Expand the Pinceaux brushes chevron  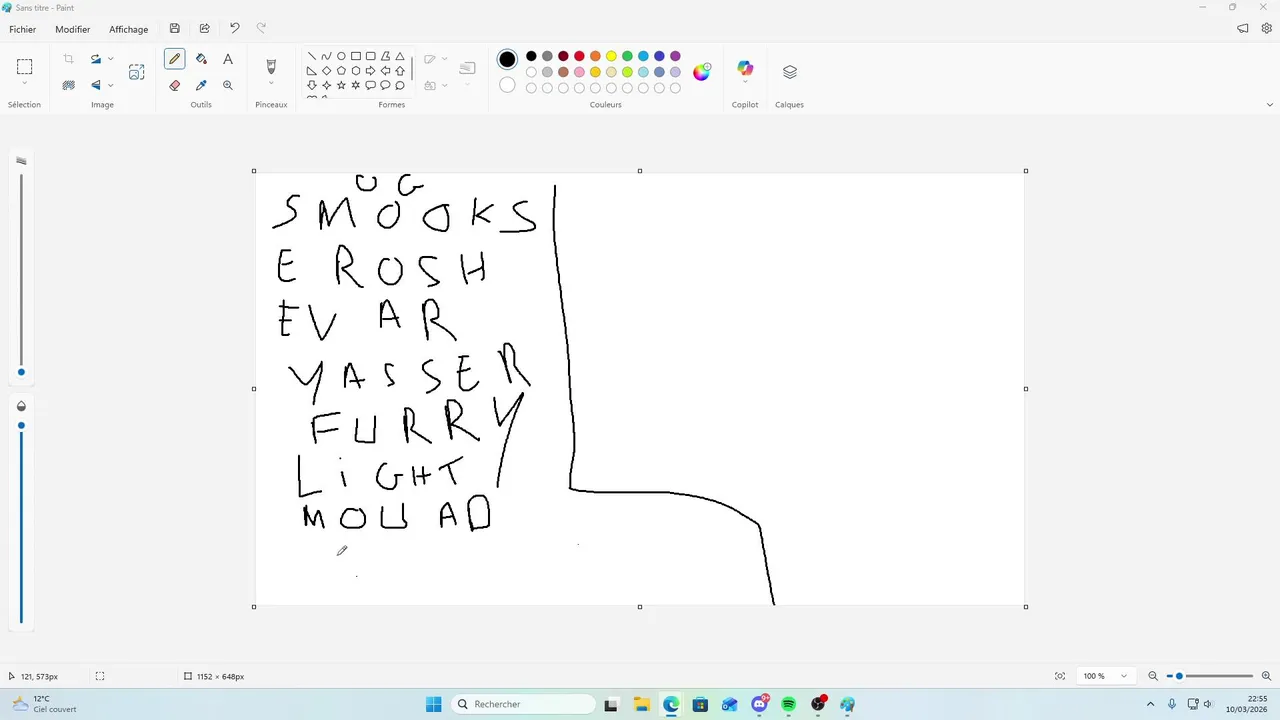[x=270, y=83]
